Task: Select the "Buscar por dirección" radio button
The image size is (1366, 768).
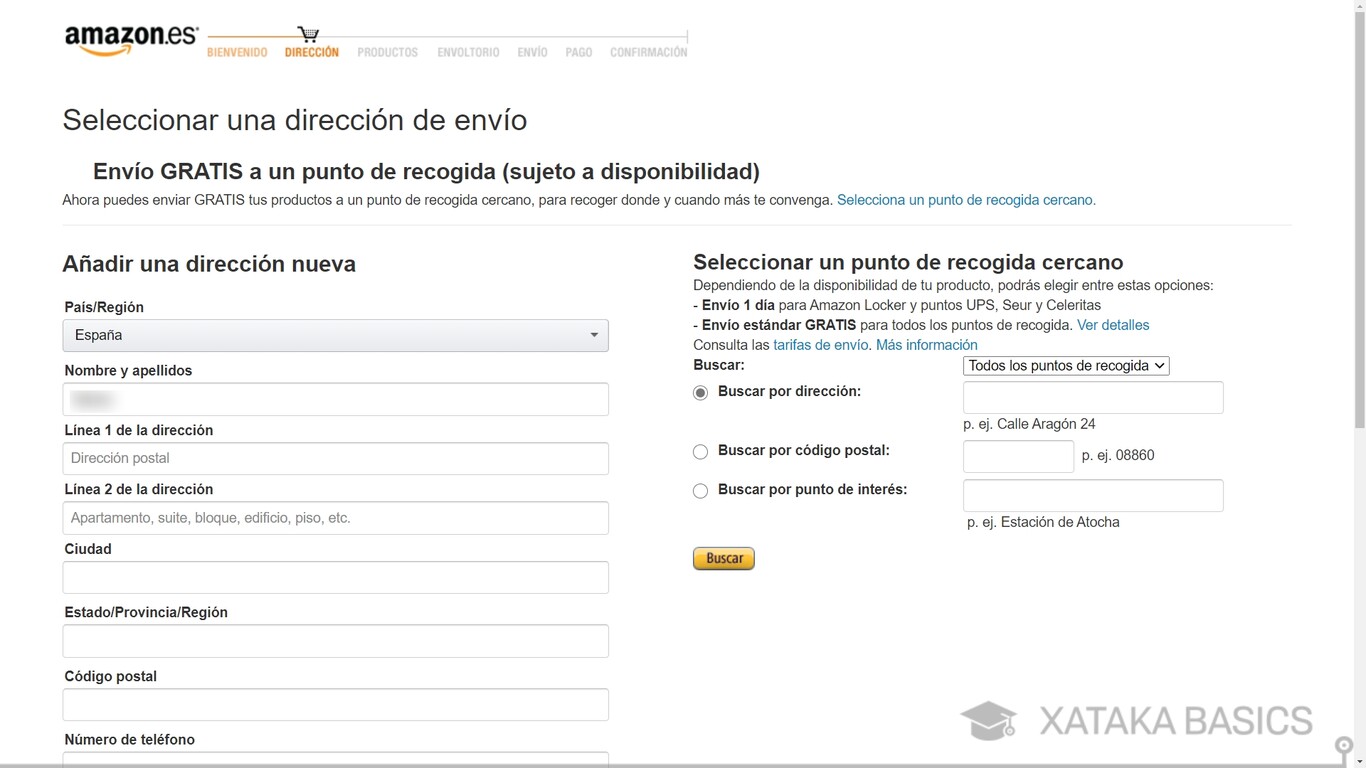Action: 700,392
